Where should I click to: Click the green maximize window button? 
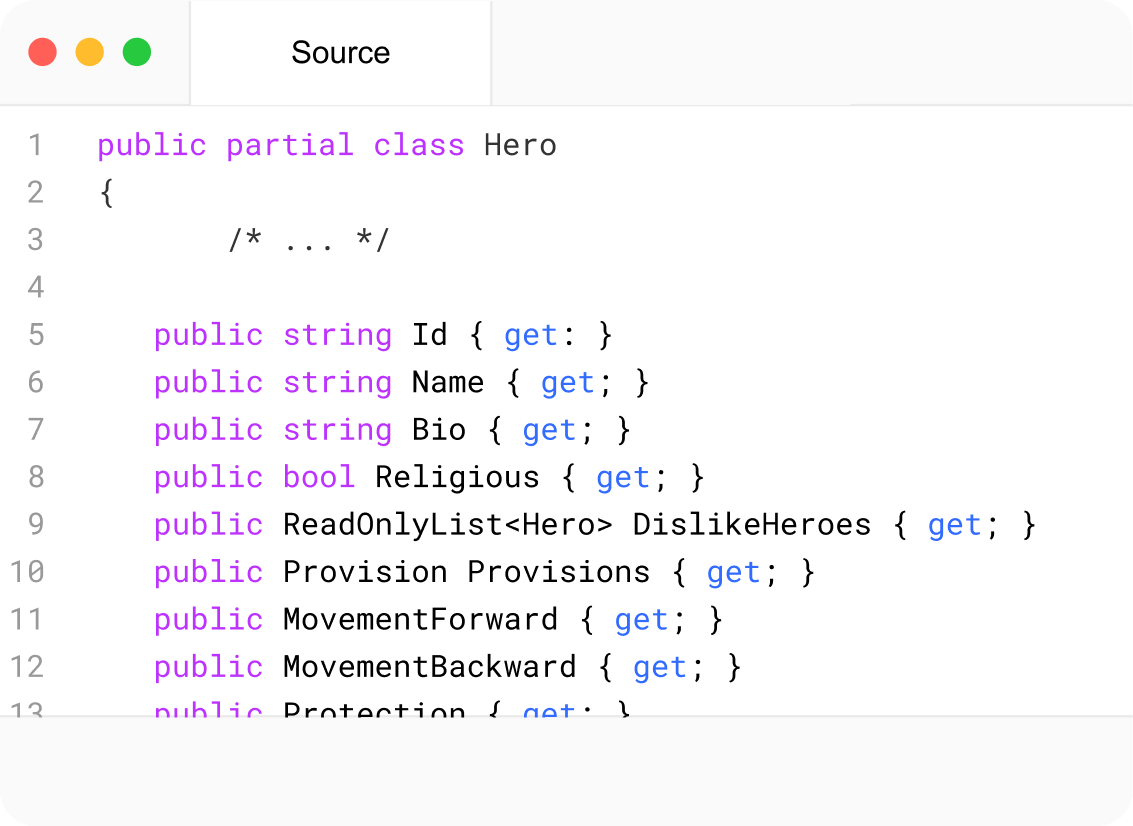(x=137, y=52)
